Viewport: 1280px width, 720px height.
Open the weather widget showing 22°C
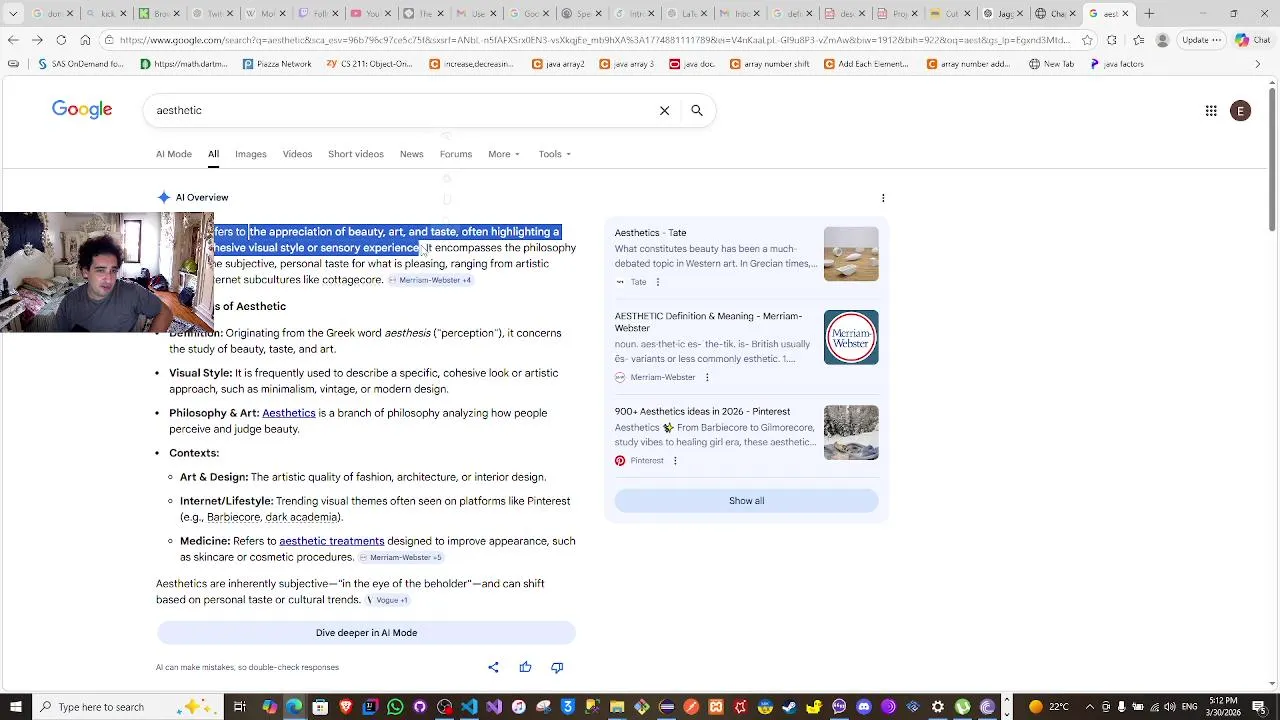point(1049,707)
